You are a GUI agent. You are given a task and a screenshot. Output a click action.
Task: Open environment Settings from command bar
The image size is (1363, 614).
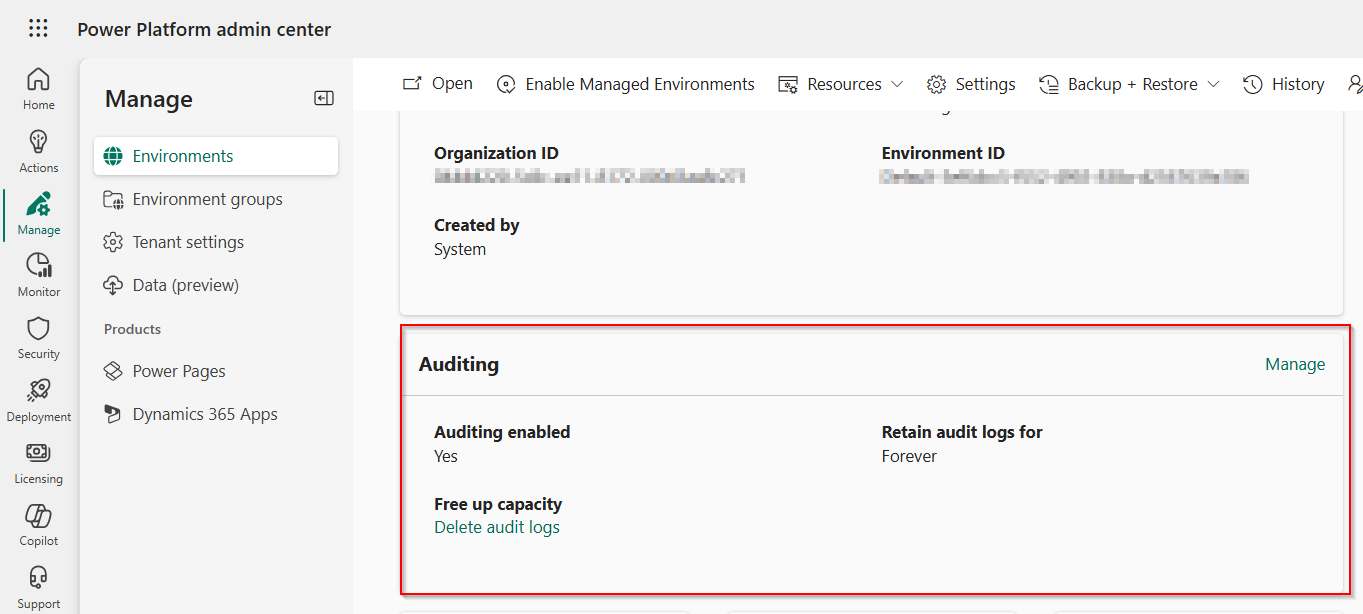tap(971, 84)
